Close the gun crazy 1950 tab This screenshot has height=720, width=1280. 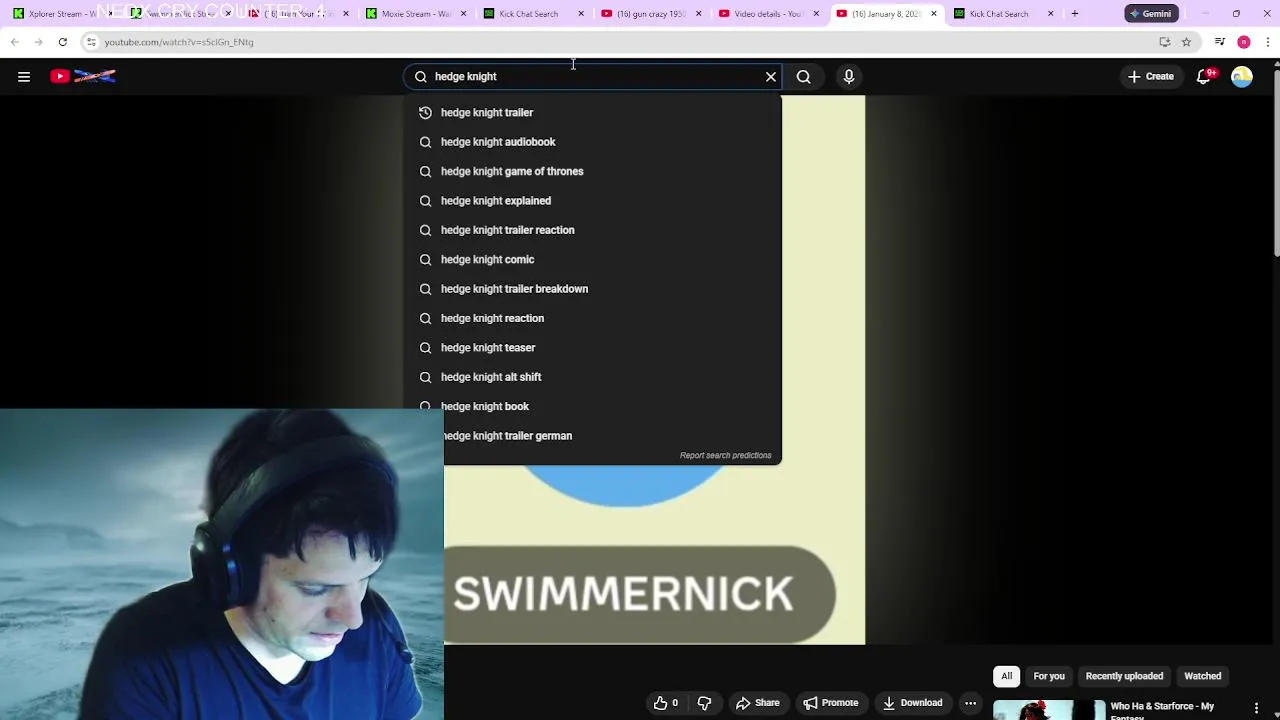(698, 14)
